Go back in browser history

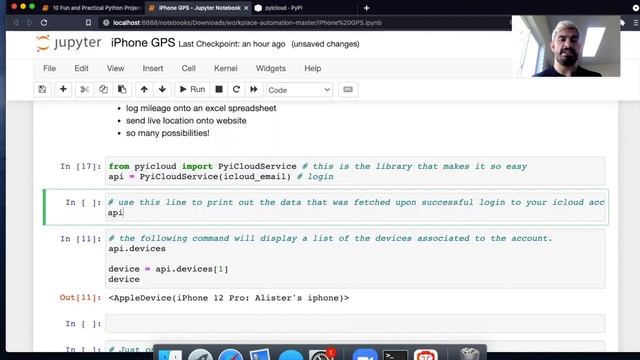click(16, 23)
